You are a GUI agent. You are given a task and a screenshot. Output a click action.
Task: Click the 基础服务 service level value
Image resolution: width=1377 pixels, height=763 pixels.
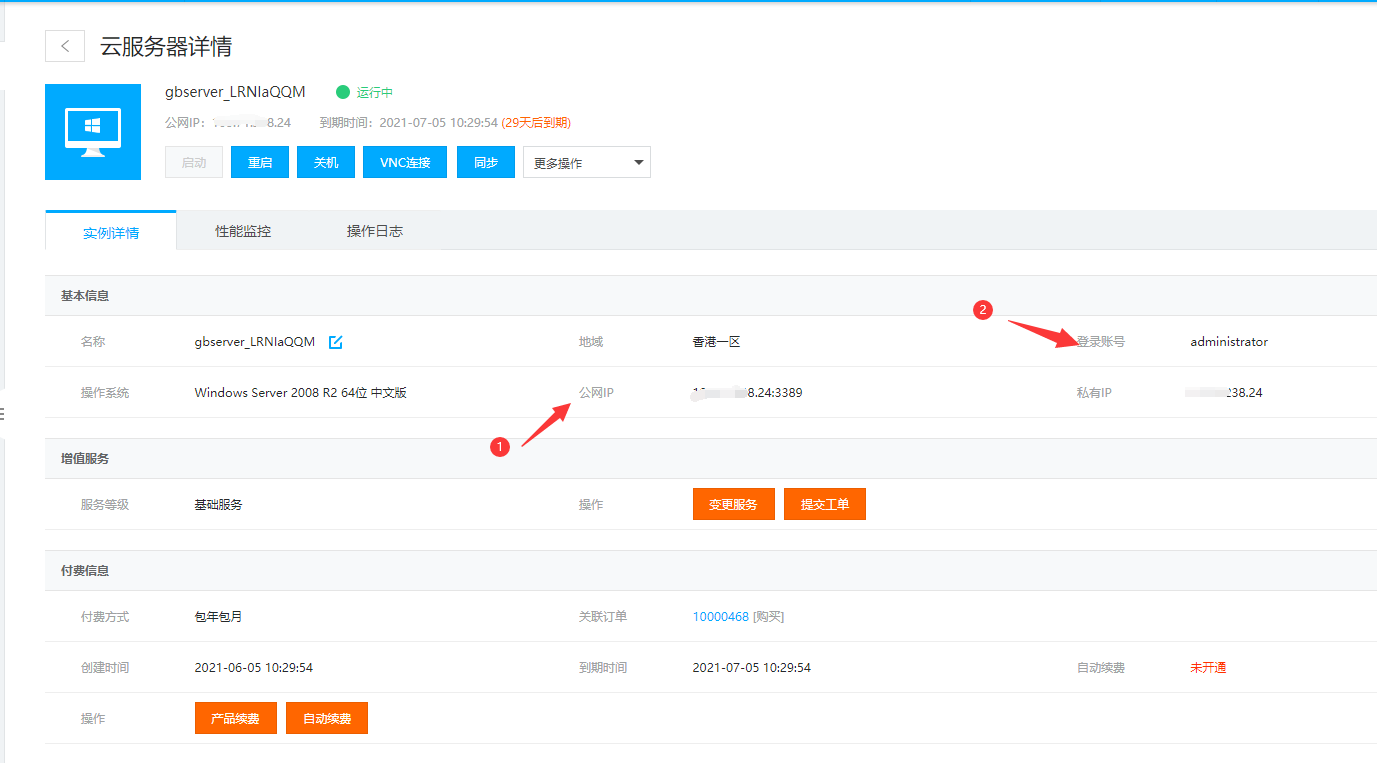tap(218, 505)
